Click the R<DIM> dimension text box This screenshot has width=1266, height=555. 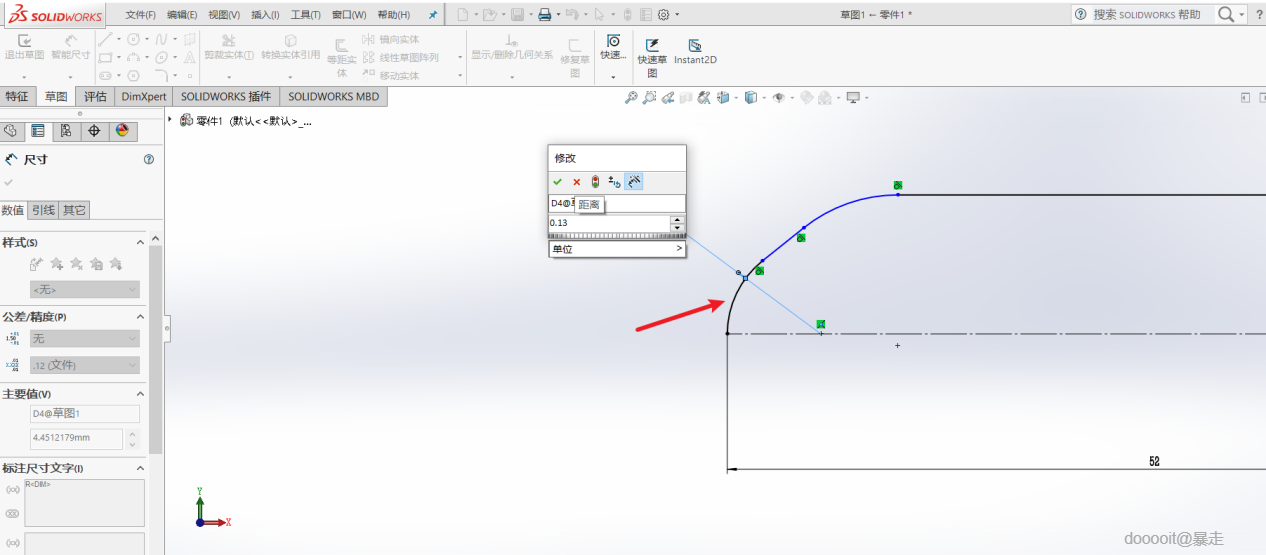pyautogui.click(x=85, y=502)
